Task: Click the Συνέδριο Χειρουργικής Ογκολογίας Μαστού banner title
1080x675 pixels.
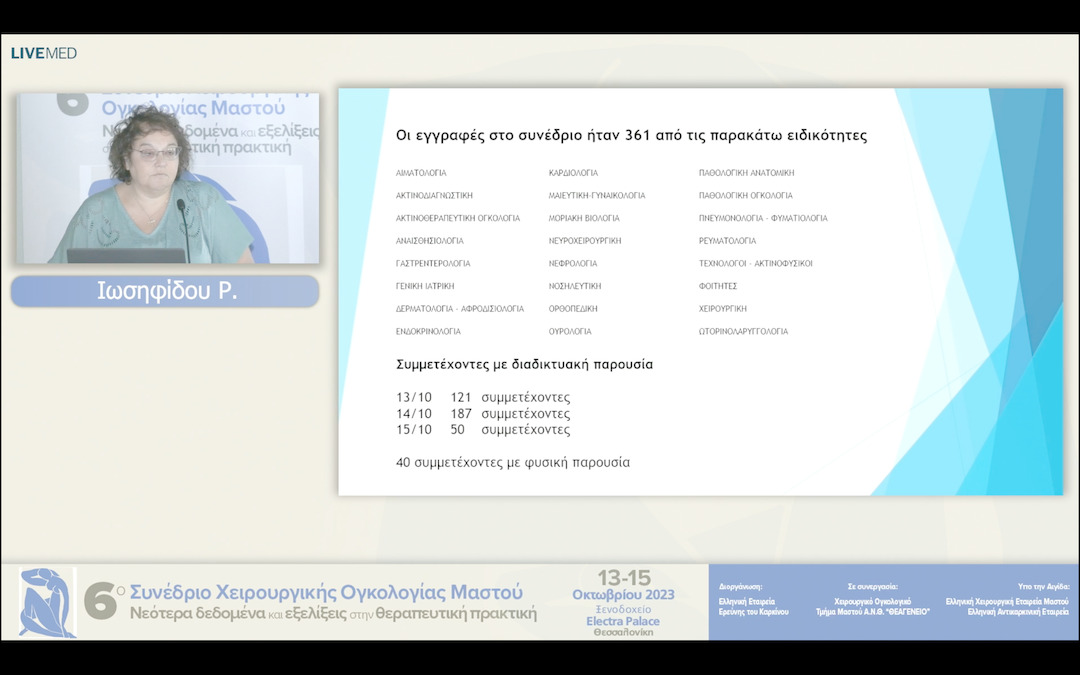Action: pyautogui.click(x=326, y=592)
